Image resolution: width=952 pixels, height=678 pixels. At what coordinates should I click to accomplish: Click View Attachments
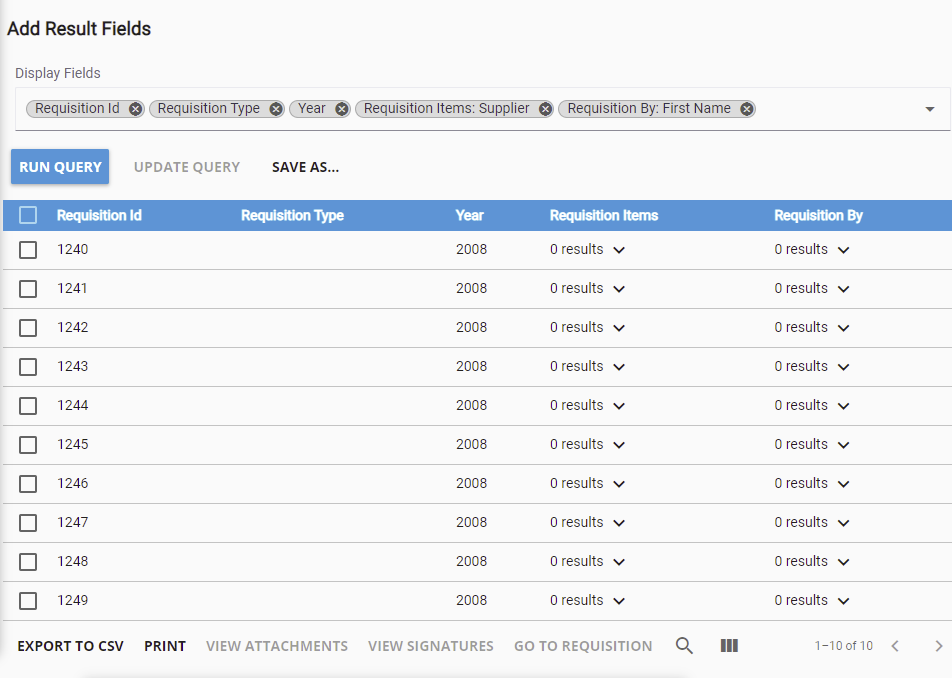click(277, 646)
